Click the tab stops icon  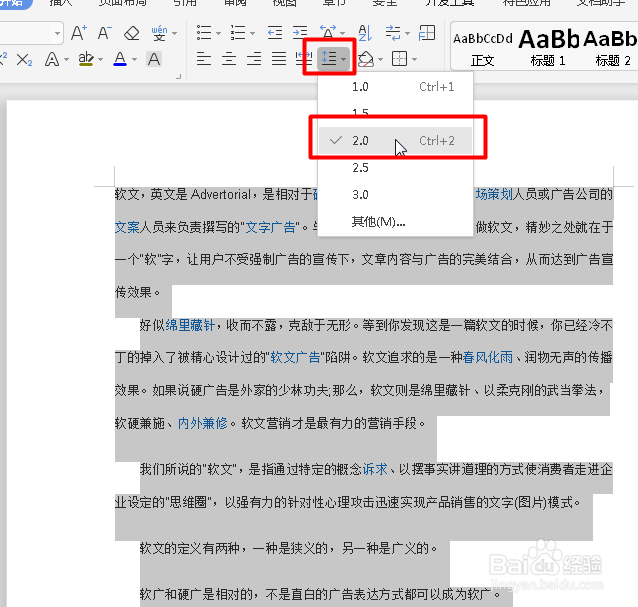tap(427, 33)
